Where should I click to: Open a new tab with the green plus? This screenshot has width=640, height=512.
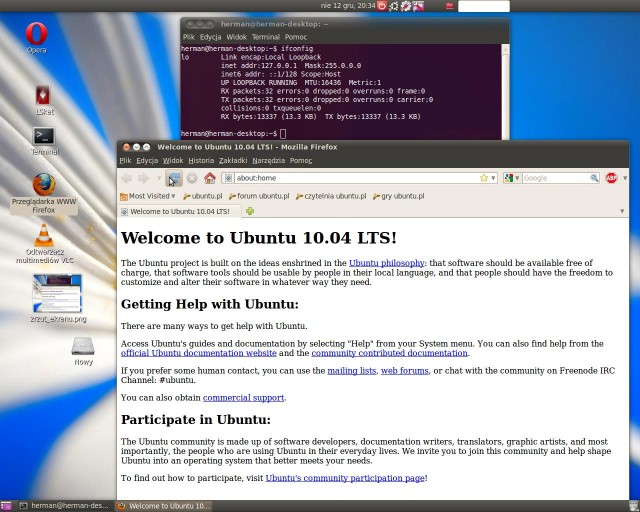point(250,211)
